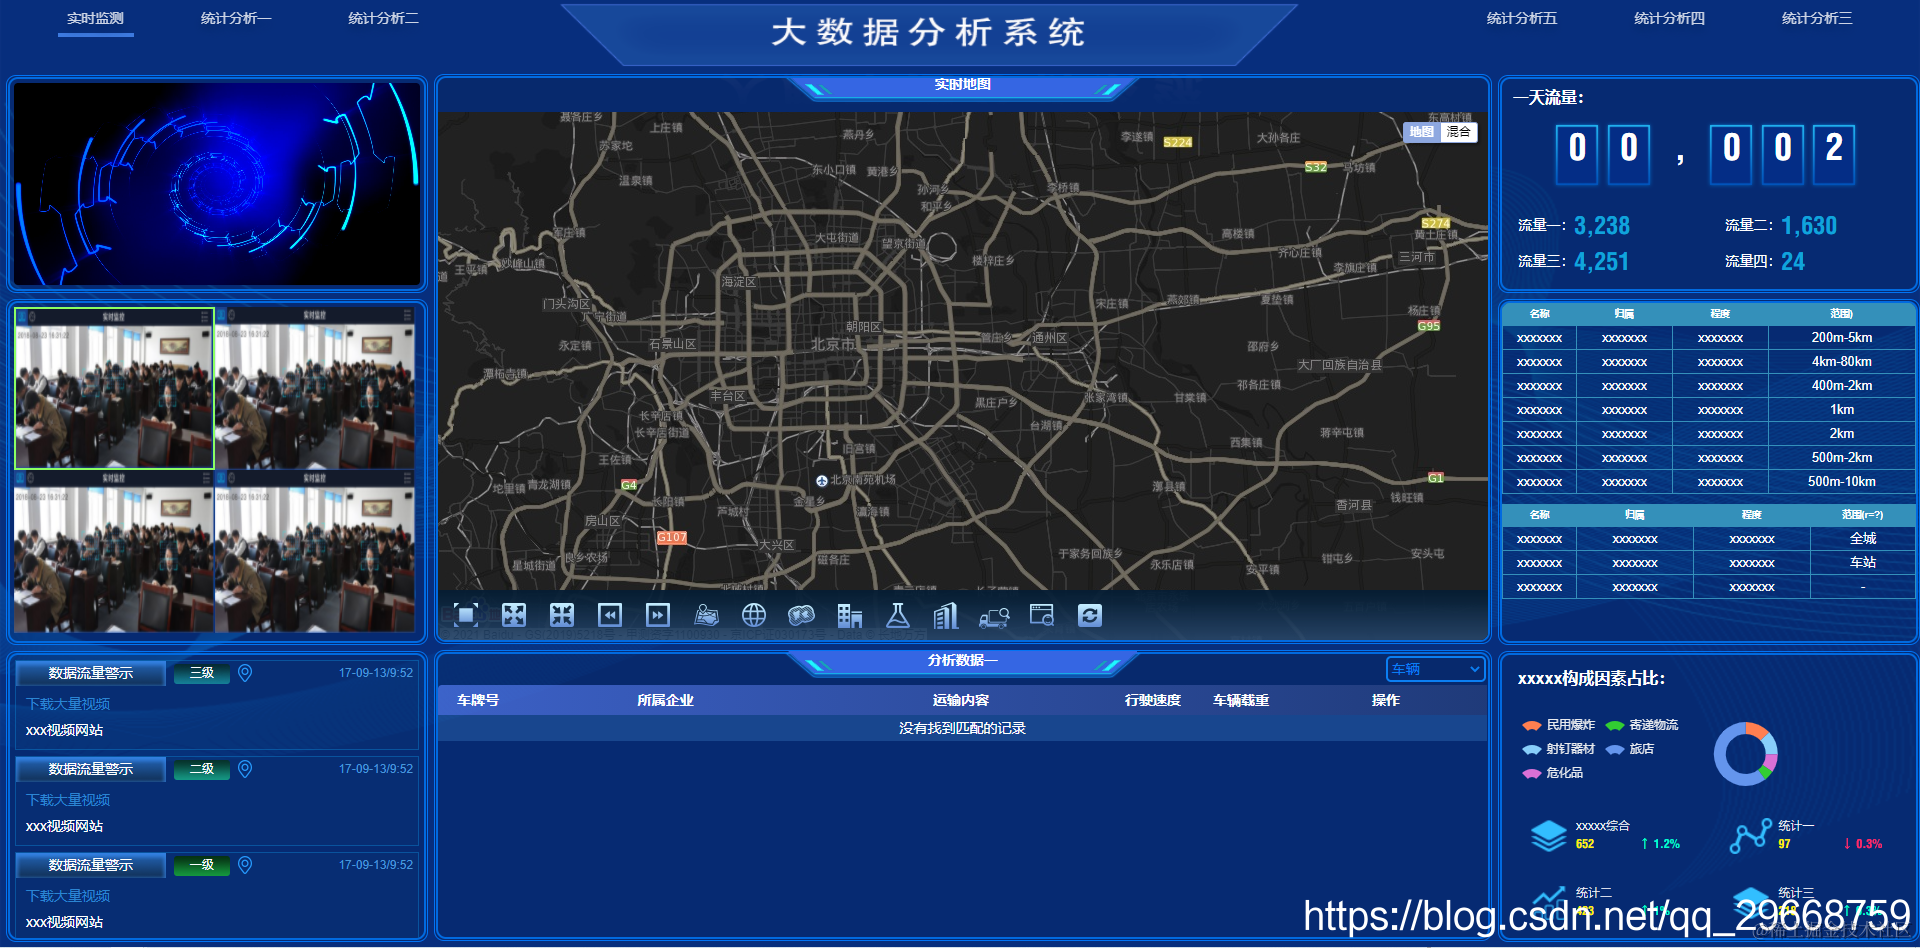Switch map to 地图 view
This screenshot has width=1920, height=948.
point(1422,132)
